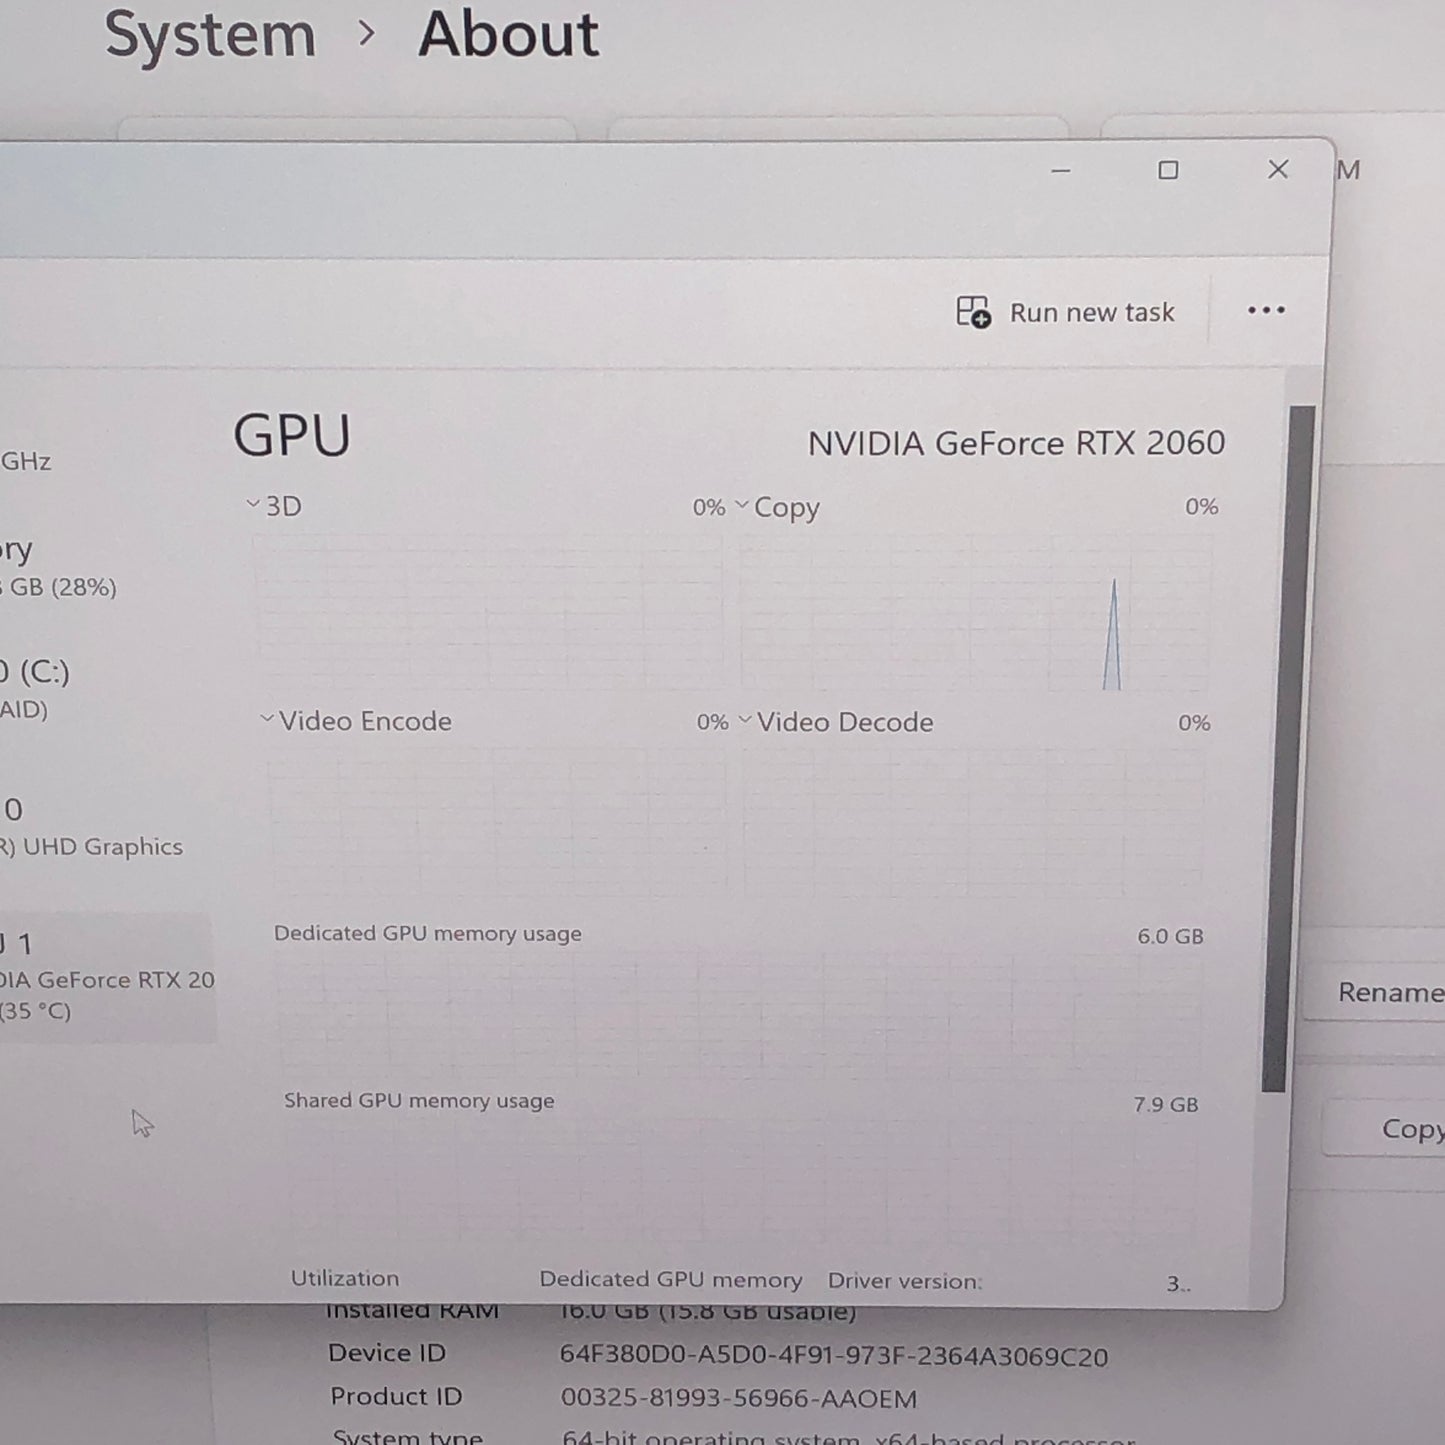Click the Product ID value in Settings
The height and width of the screenshot is (1445, 1445).
click(739, 1398)
